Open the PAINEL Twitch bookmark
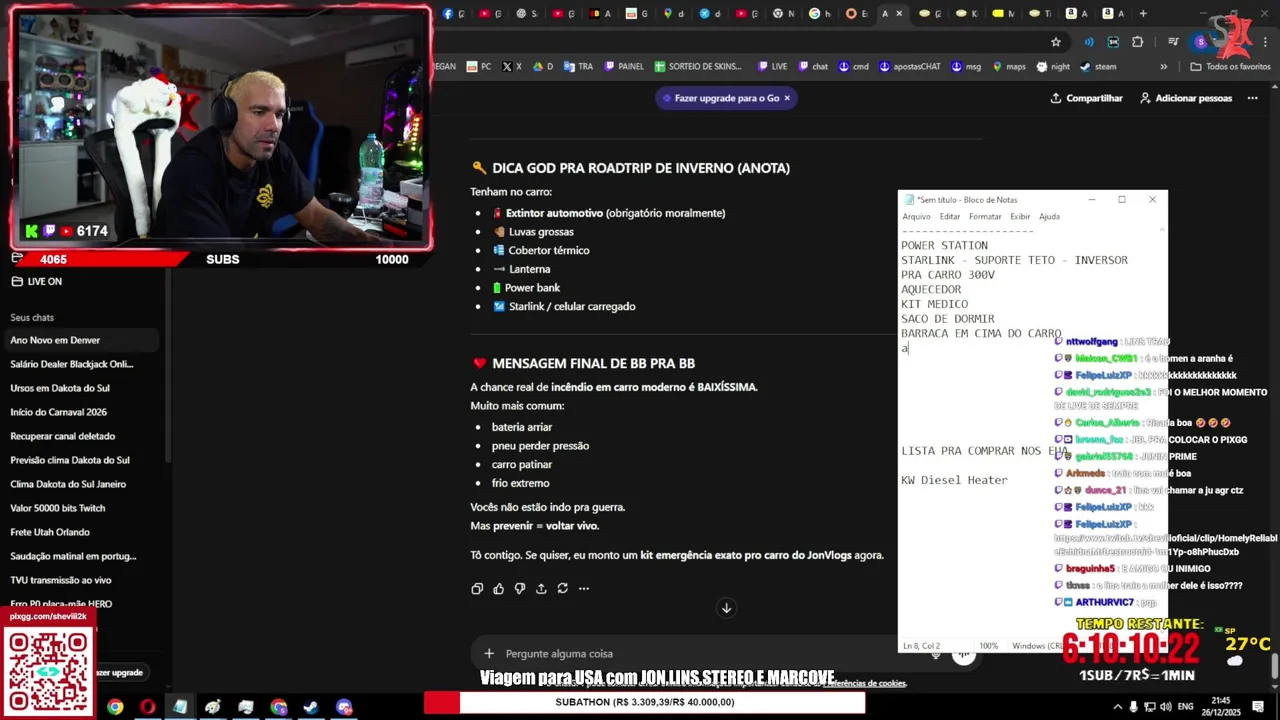 coord(624,67)
